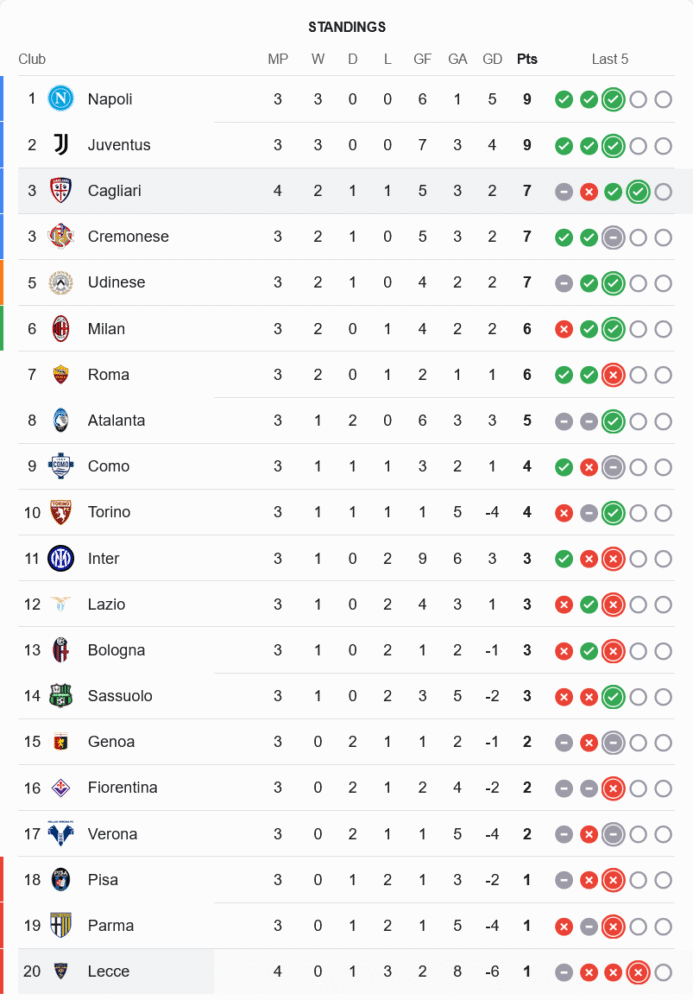Click Roma's highlighted latest loss indicator
This screenshot has height=1000, width=693.
click(613, 375)
